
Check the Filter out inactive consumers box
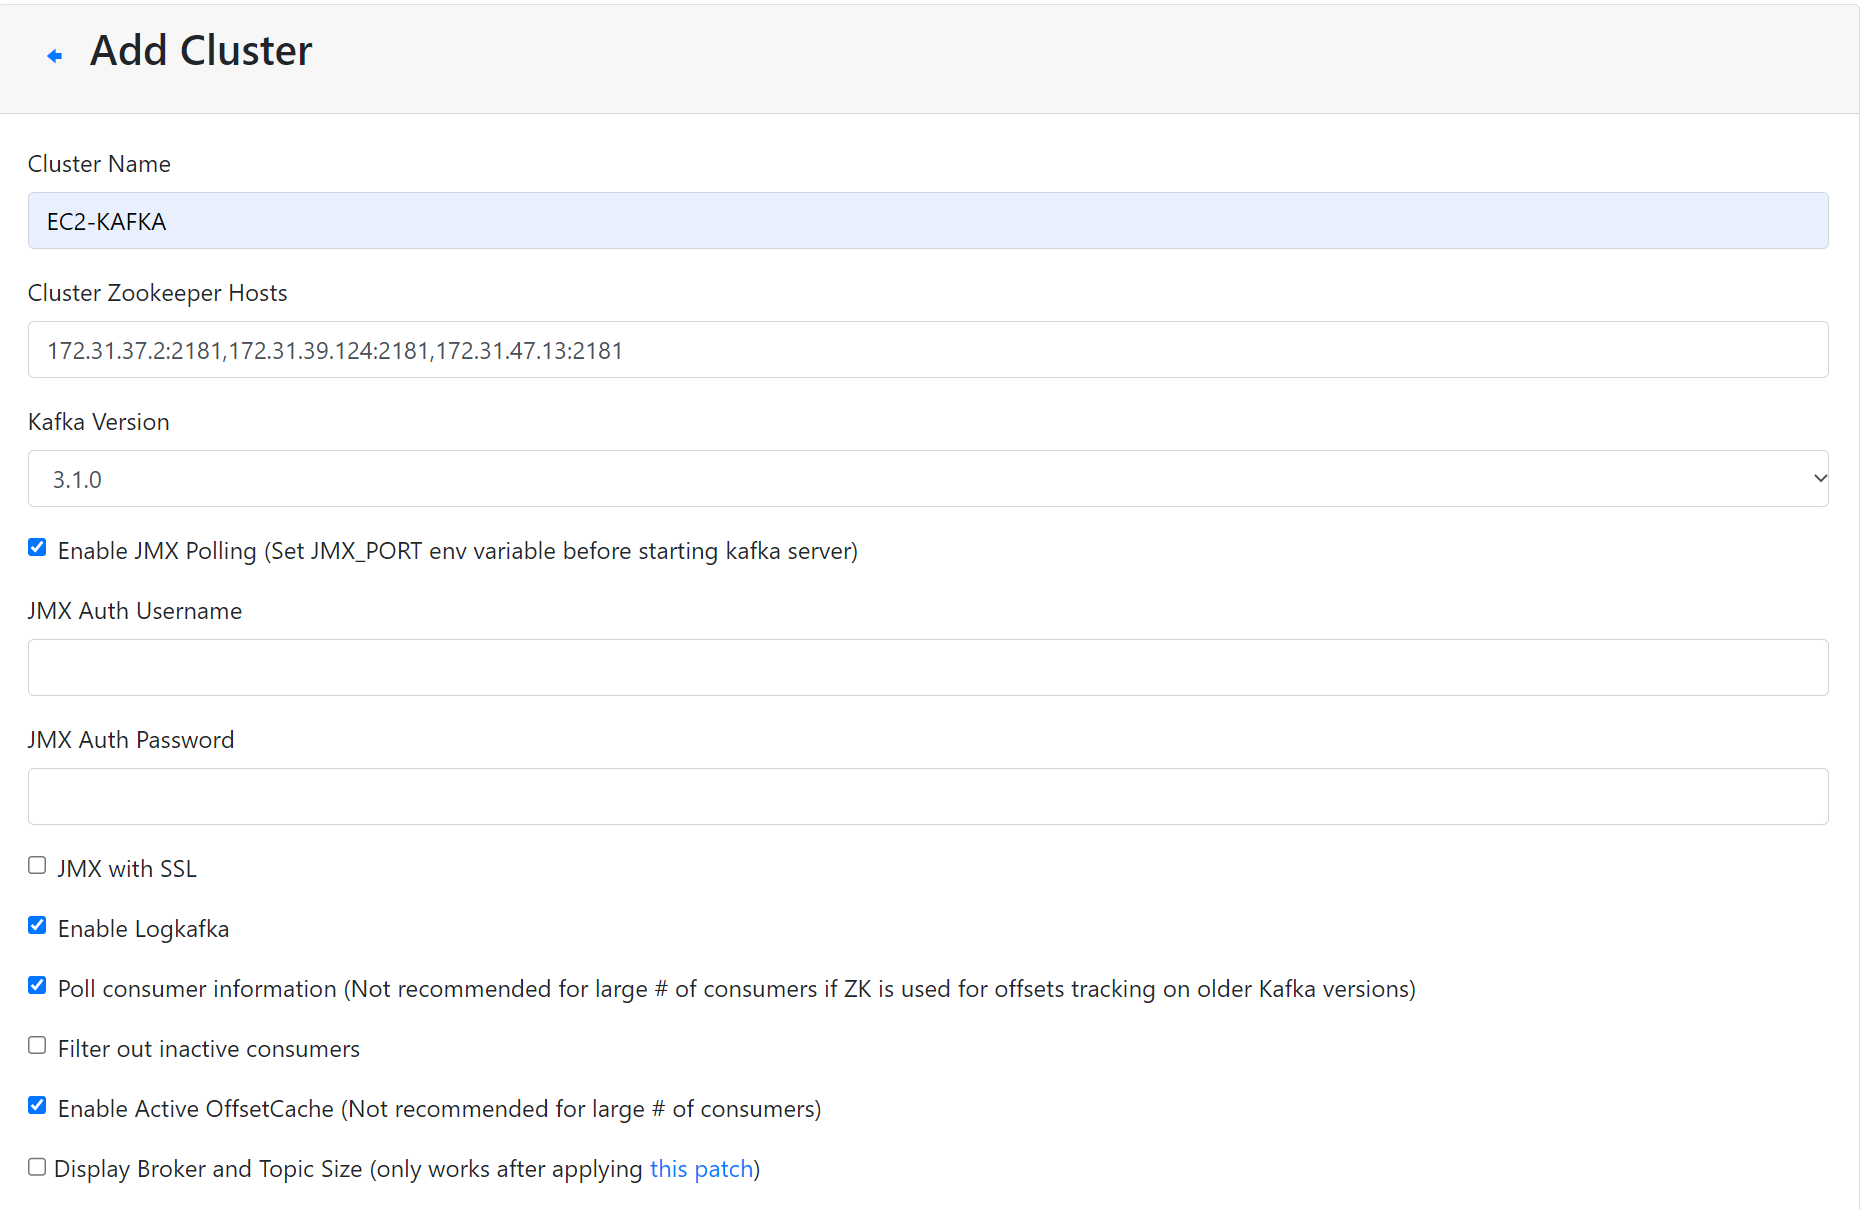(37, 1045)
